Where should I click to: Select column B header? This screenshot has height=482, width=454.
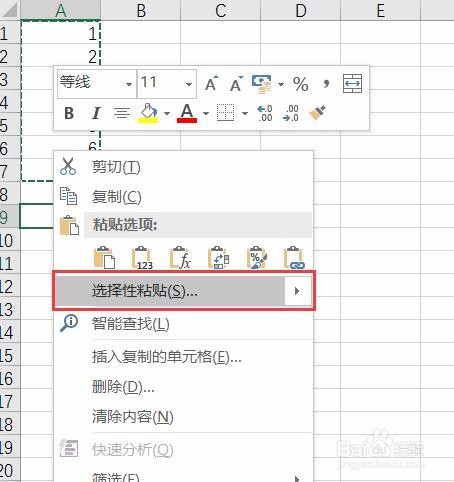point(141,10)
